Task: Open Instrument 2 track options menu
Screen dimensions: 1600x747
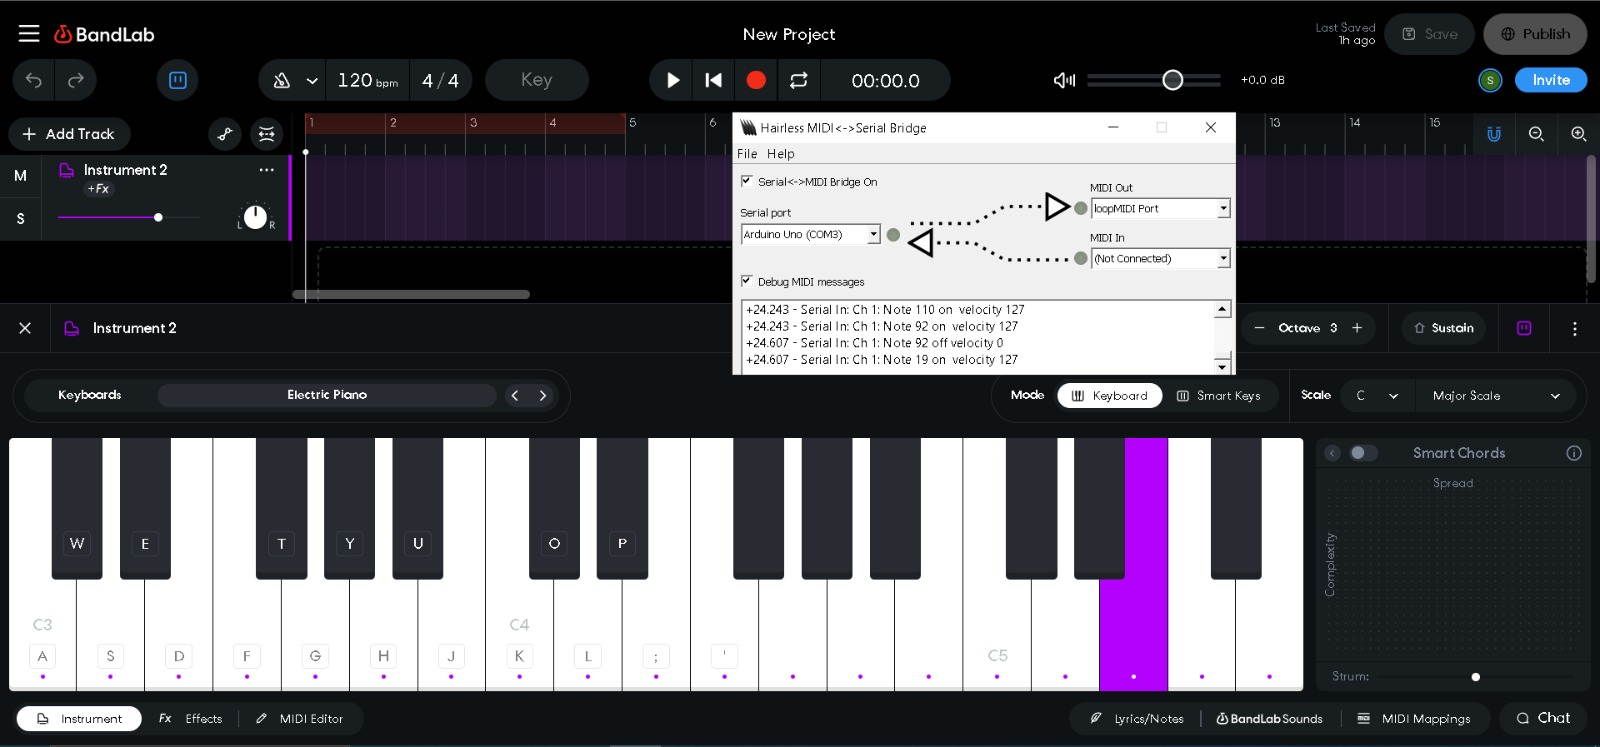Action: point(266,170)
